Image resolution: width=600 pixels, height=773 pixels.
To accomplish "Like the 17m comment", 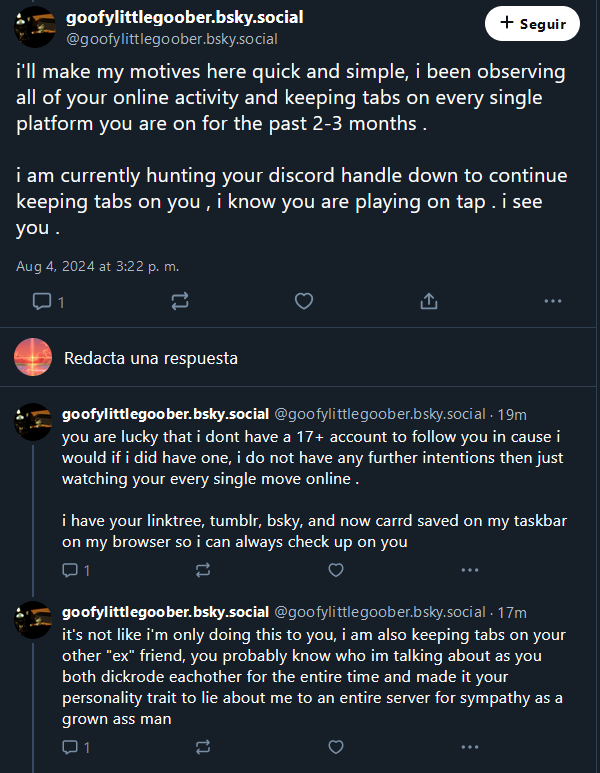I will click(336, 747).
